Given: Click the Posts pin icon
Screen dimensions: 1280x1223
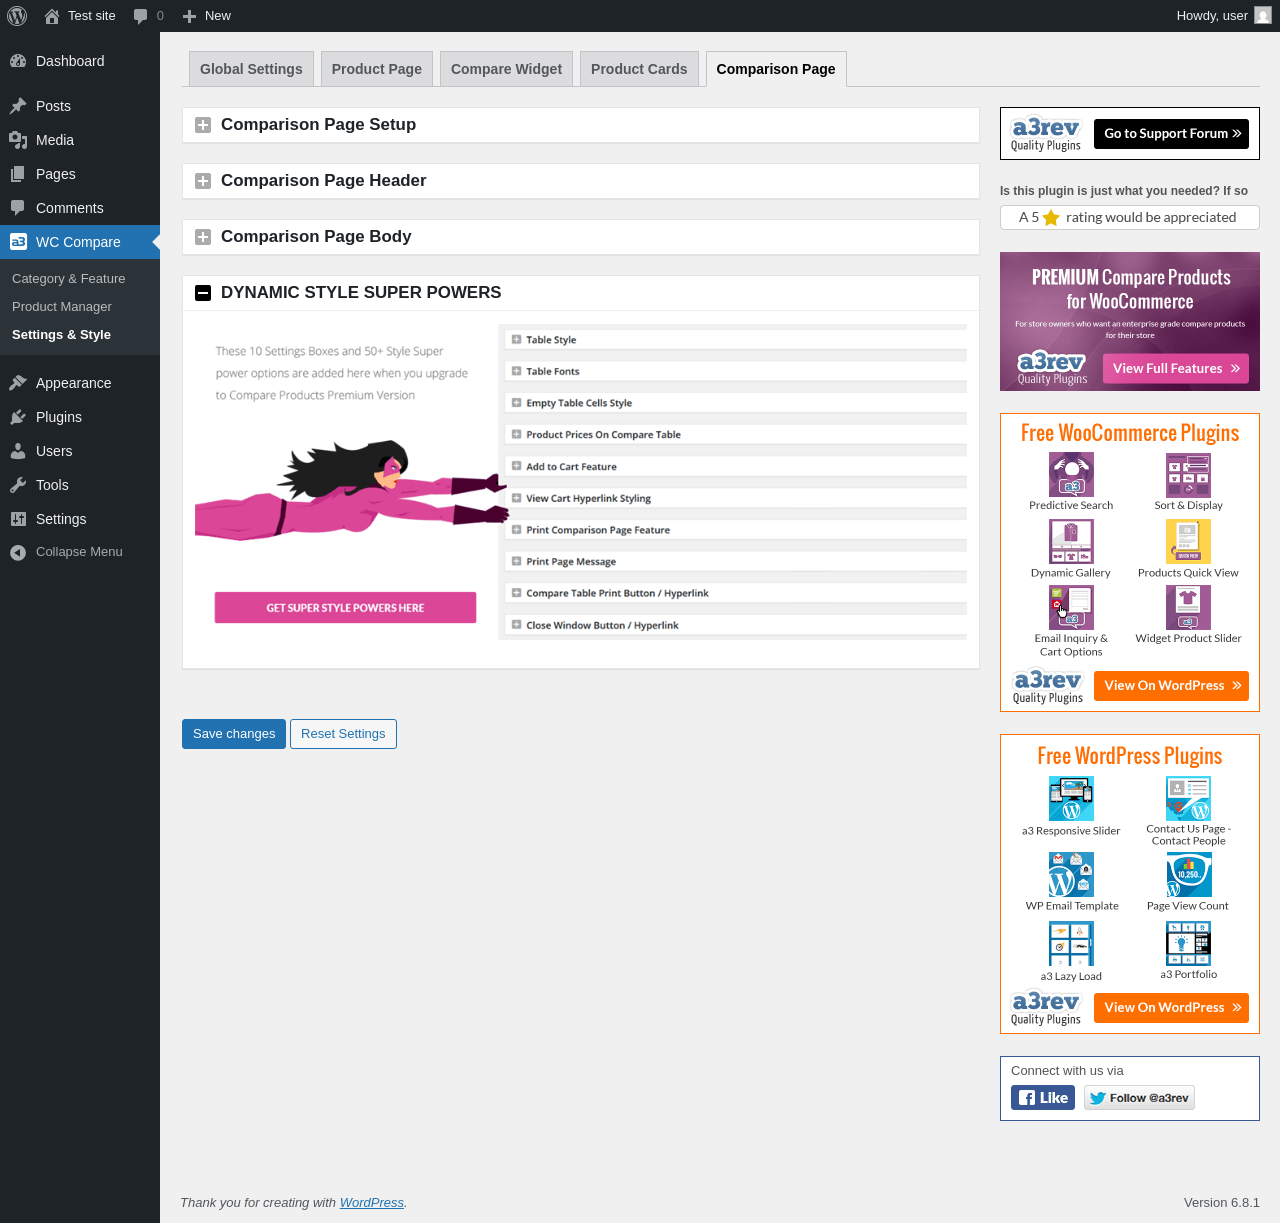Looking at the screenshot, I should (18, 106).
